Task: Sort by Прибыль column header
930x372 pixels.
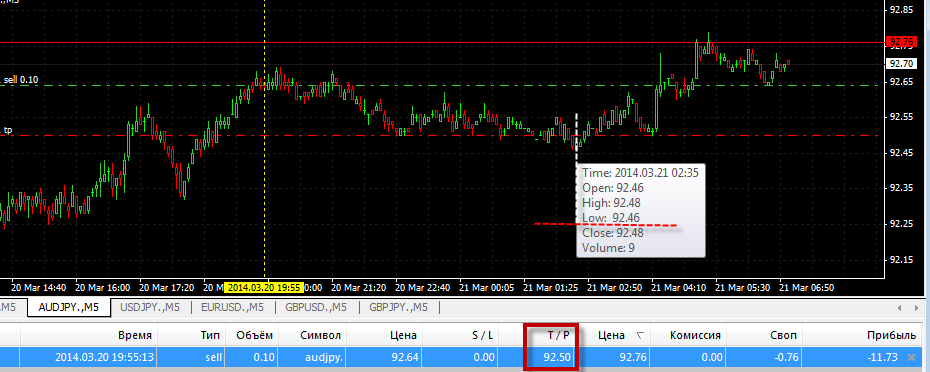Action: click(x=863, y=335)
